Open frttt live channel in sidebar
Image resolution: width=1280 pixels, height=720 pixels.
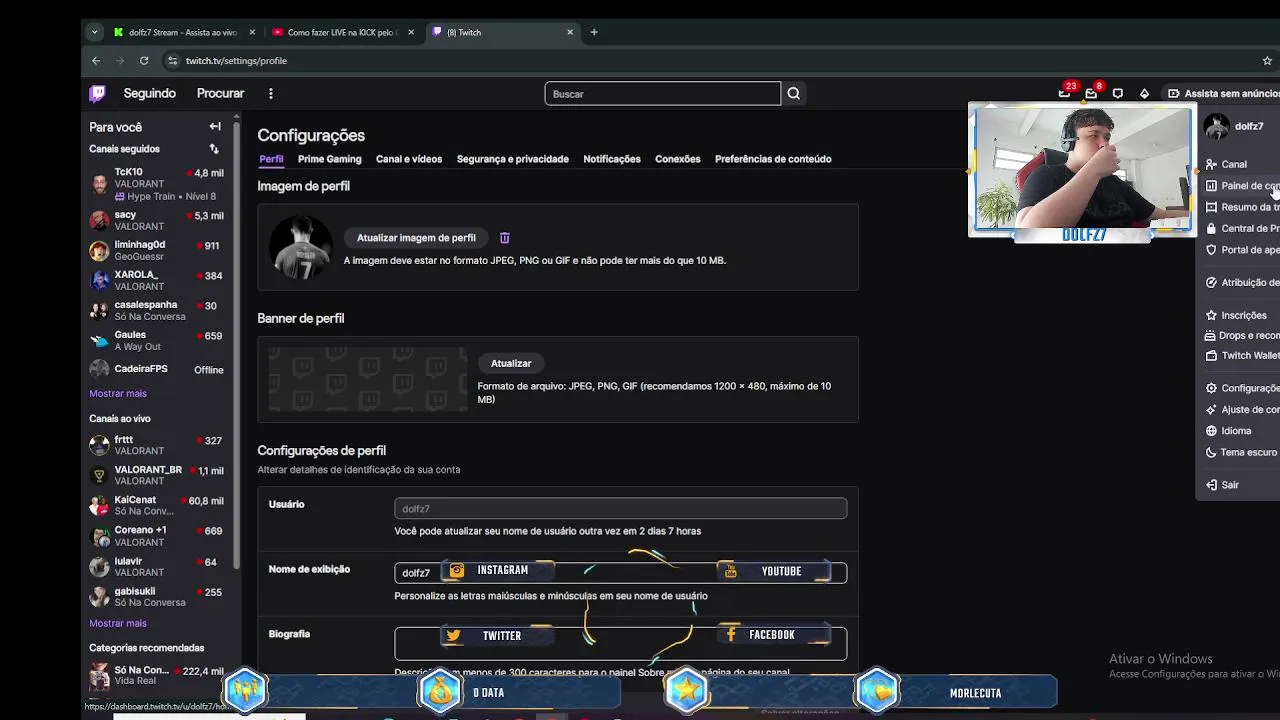pyautogui.click(x=156, y=445)
